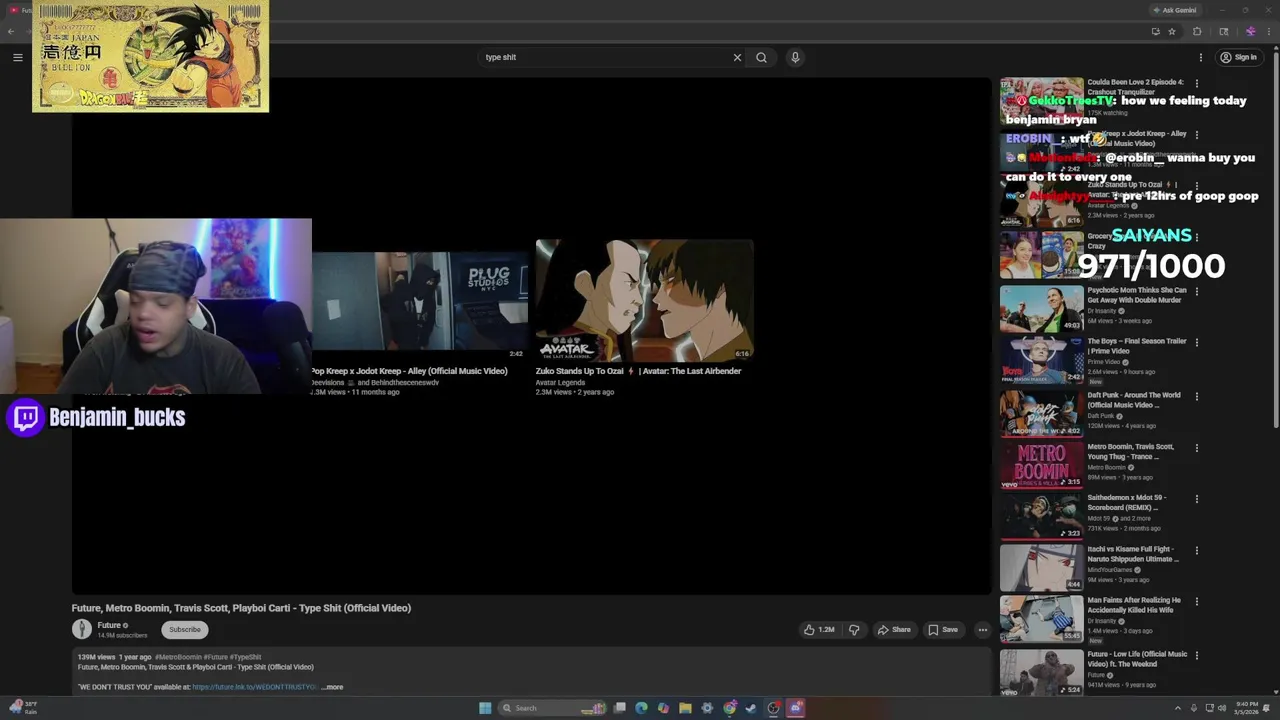Expand description with ...more
The width and height of the screenshot is (1280, 720).
point(332,687)
